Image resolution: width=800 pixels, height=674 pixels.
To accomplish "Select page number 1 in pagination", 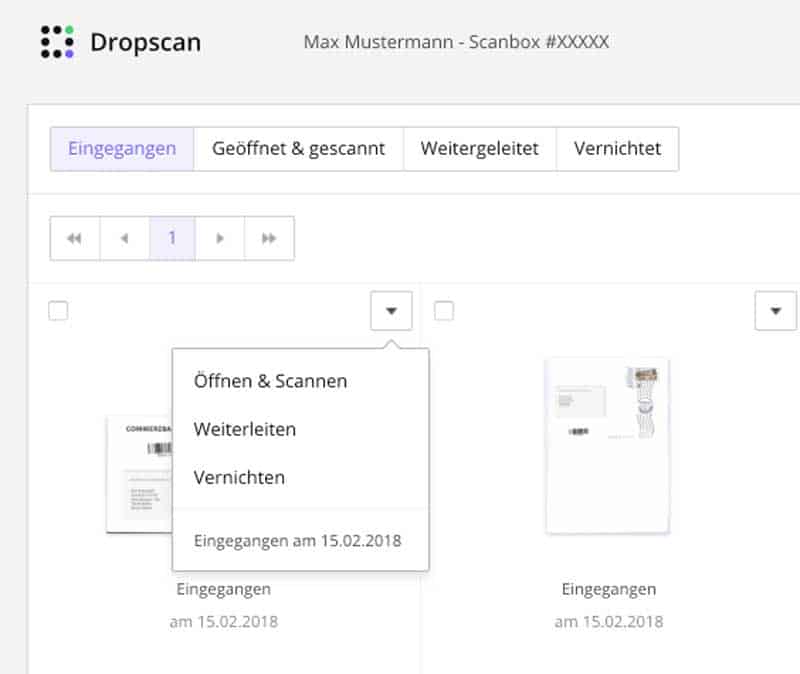I will click(x=172, y=238).
